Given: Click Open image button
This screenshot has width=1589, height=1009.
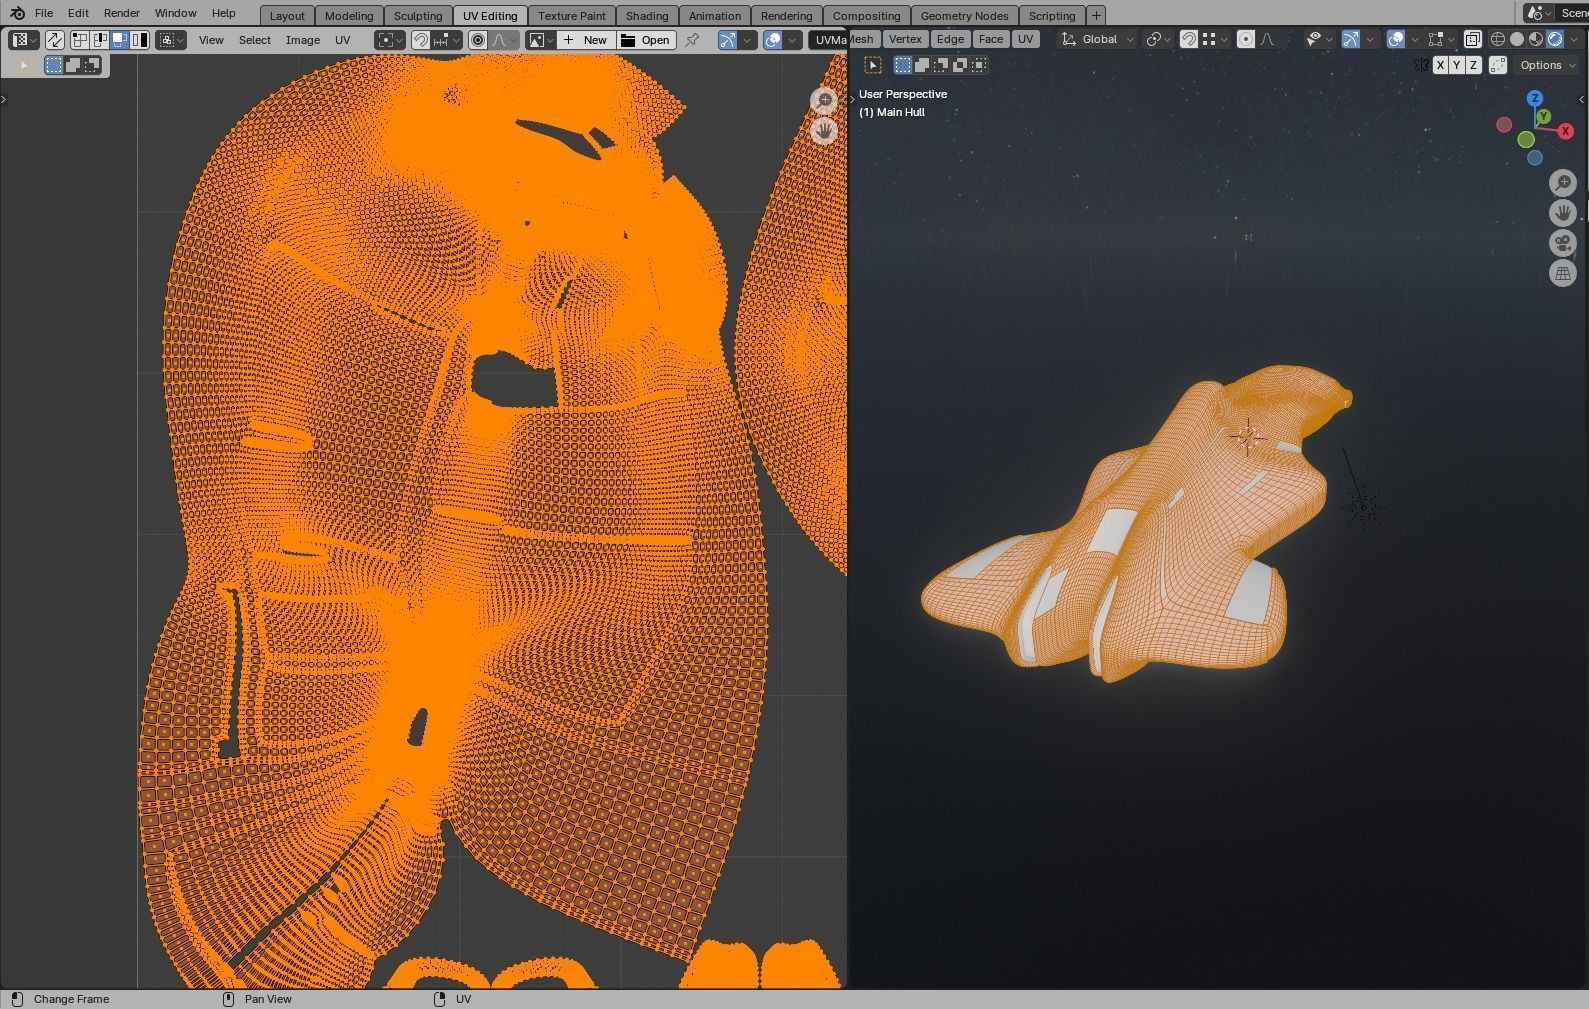Looking at the screenshot, I should (x=646, y=40).
